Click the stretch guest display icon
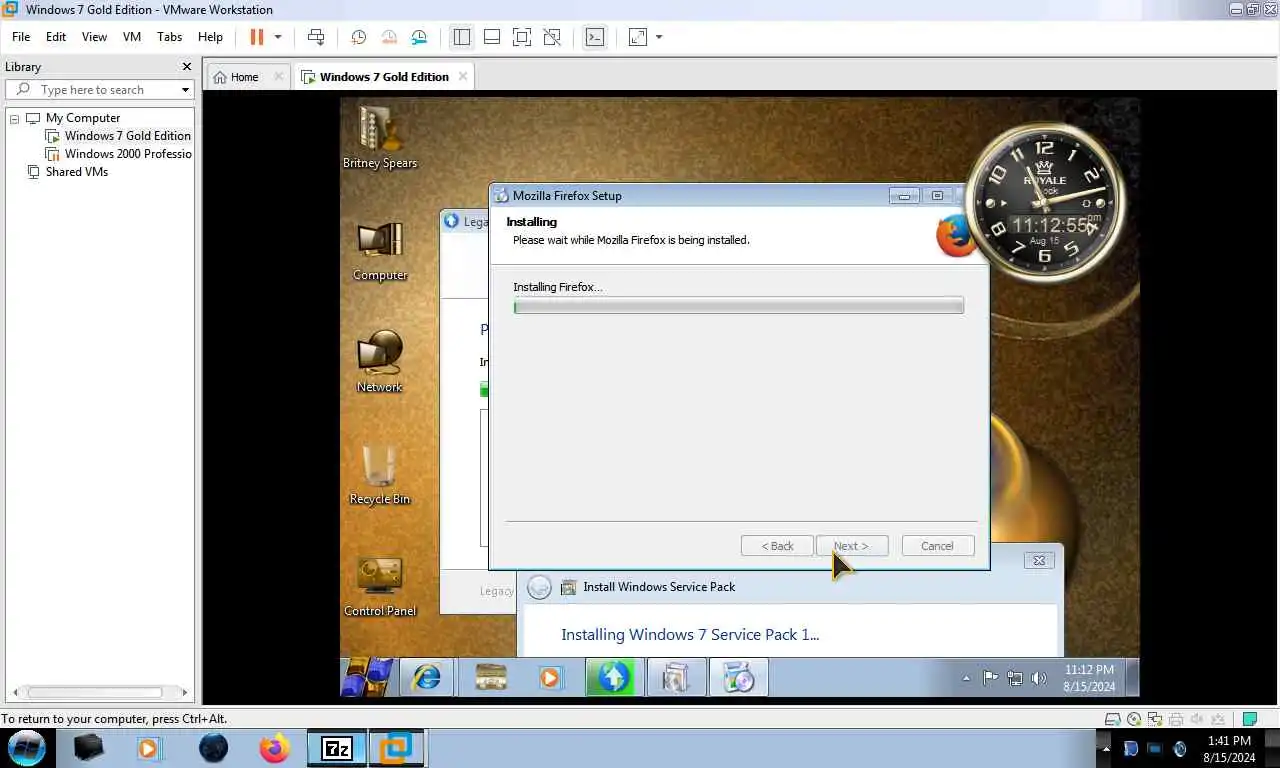This screenshot has width=1280, height=768. pos(637,37)
